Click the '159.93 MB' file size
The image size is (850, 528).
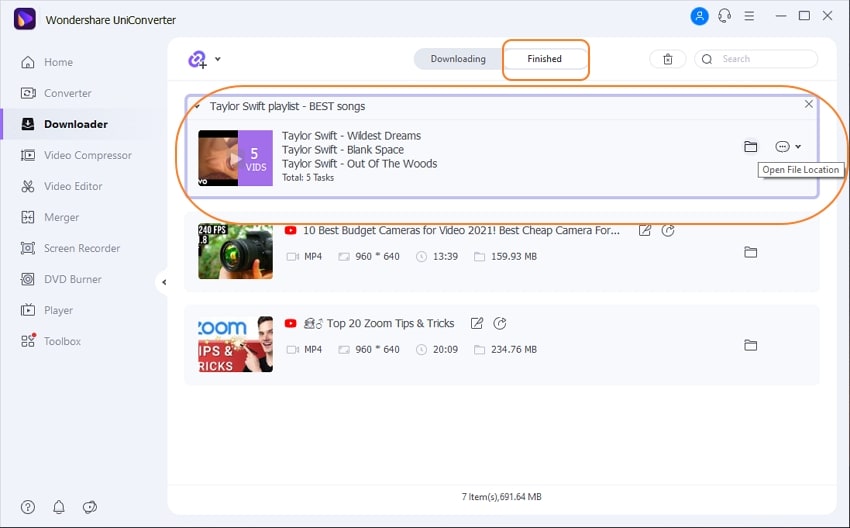click(x=514, y=256)
